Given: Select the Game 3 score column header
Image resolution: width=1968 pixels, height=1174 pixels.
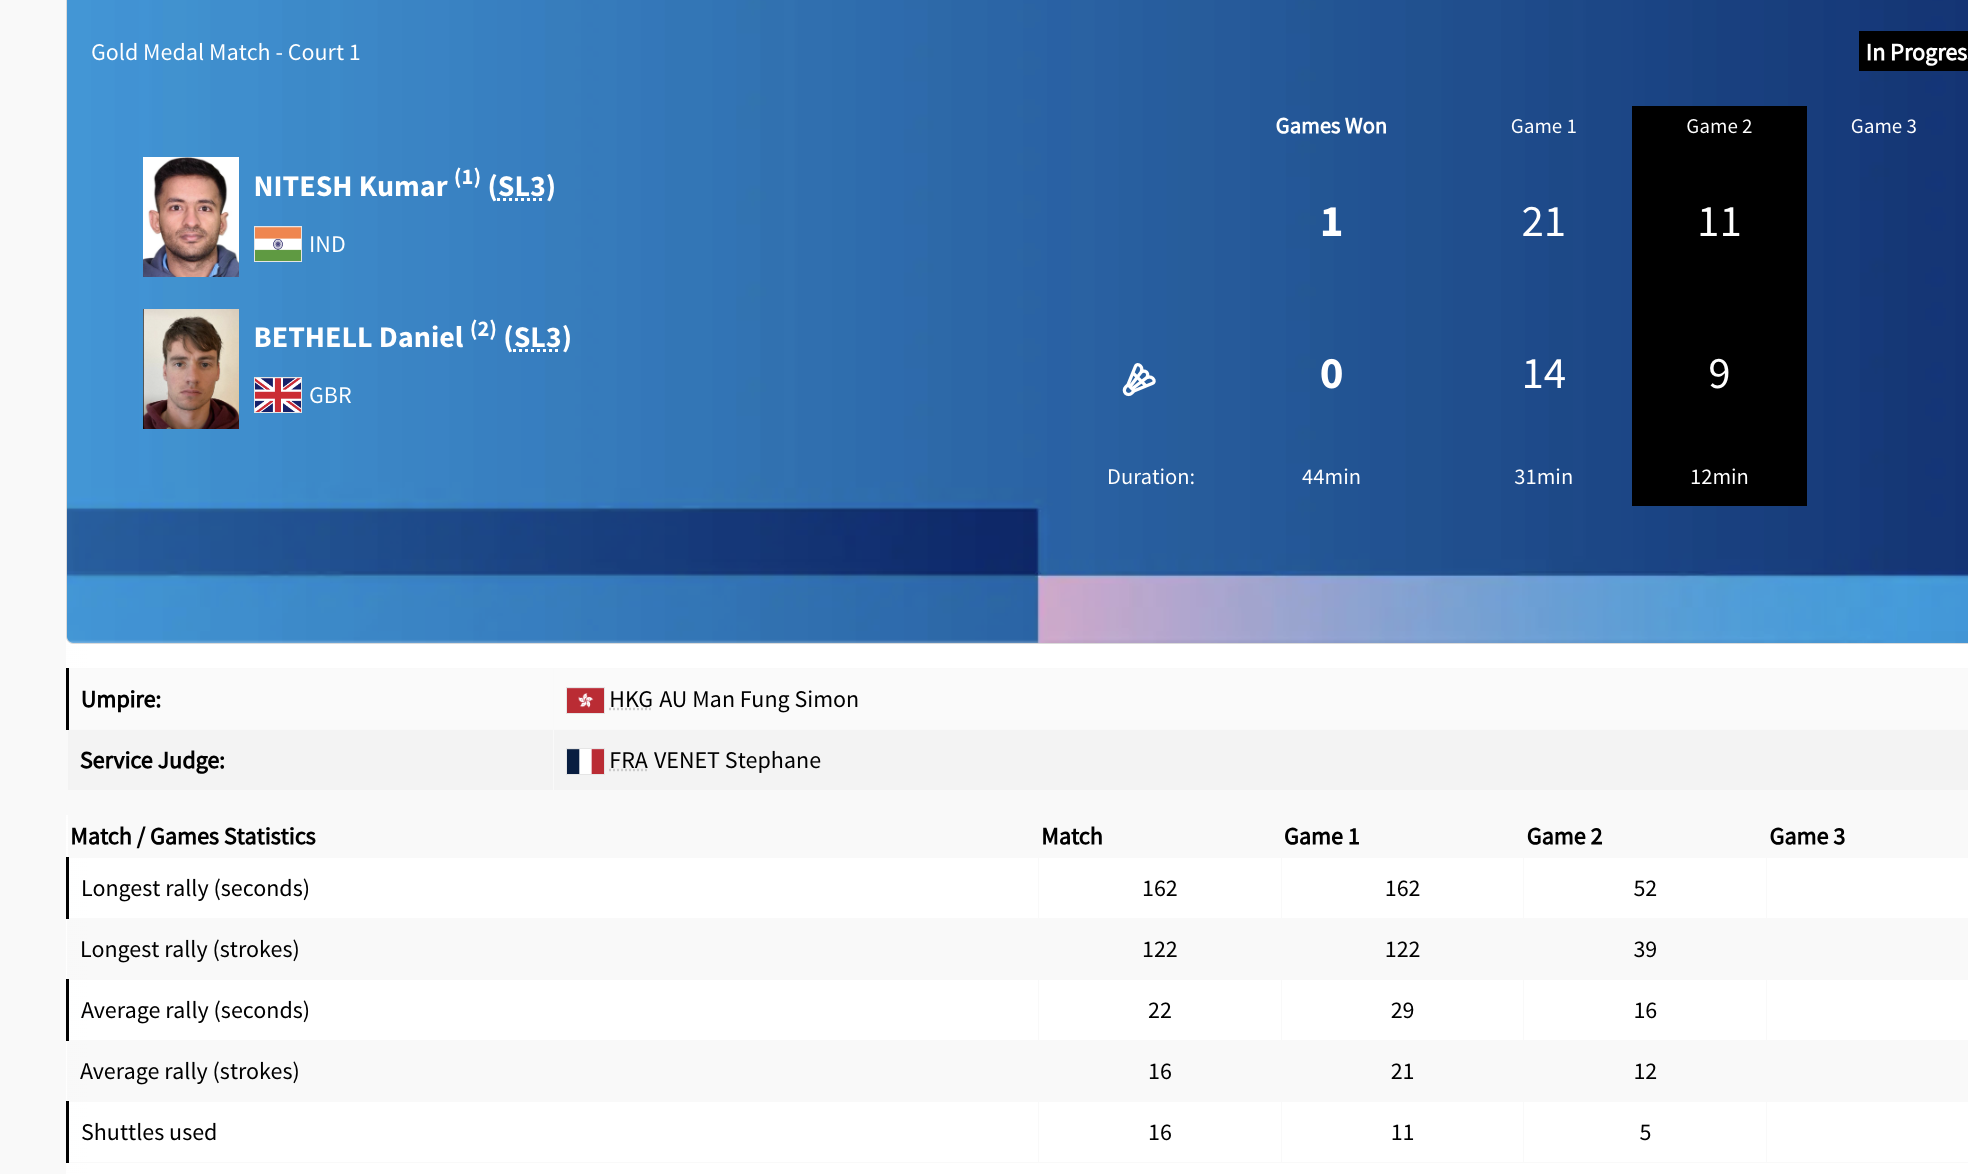Looking at the screenshot, I should [1882, 127].
